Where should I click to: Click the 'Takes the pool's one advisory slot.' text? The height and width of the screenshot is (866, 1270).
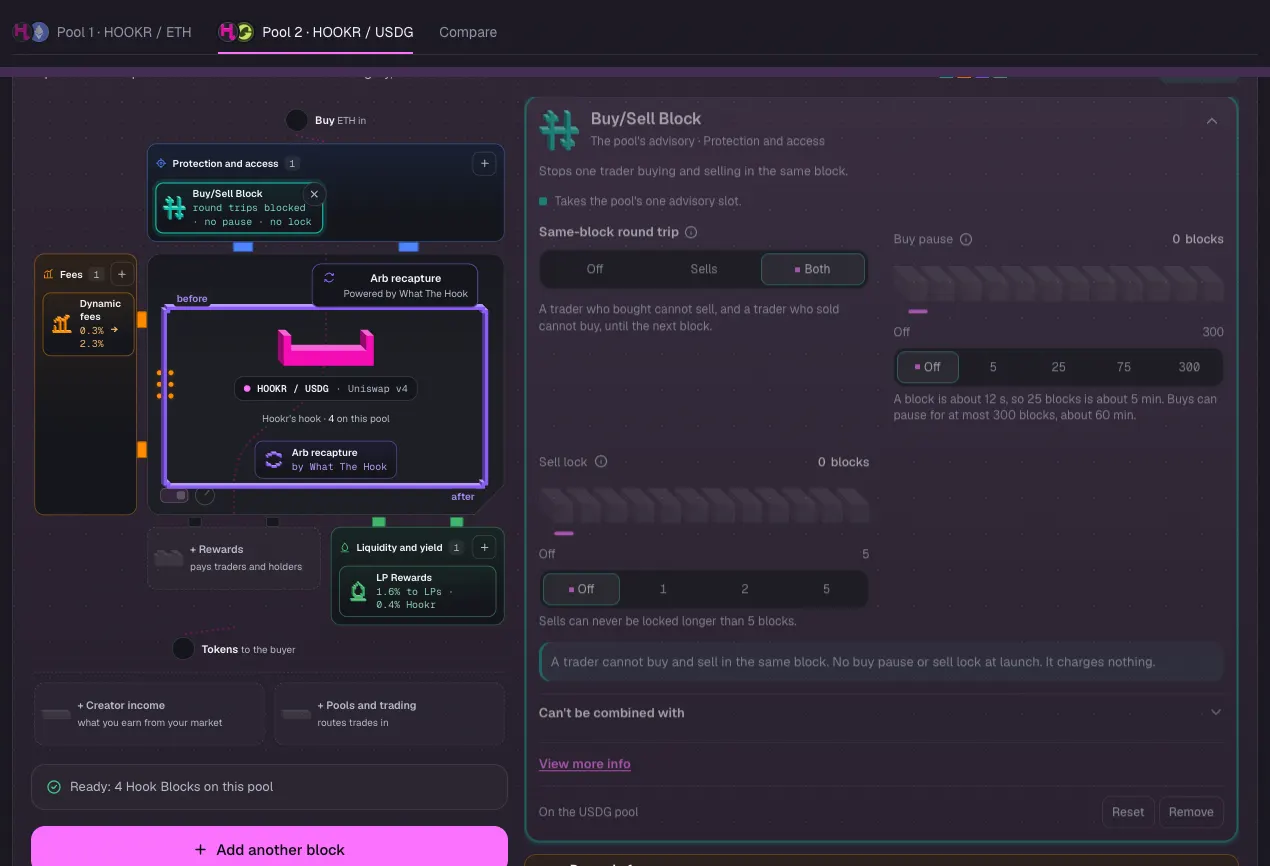tap(648, 201)
